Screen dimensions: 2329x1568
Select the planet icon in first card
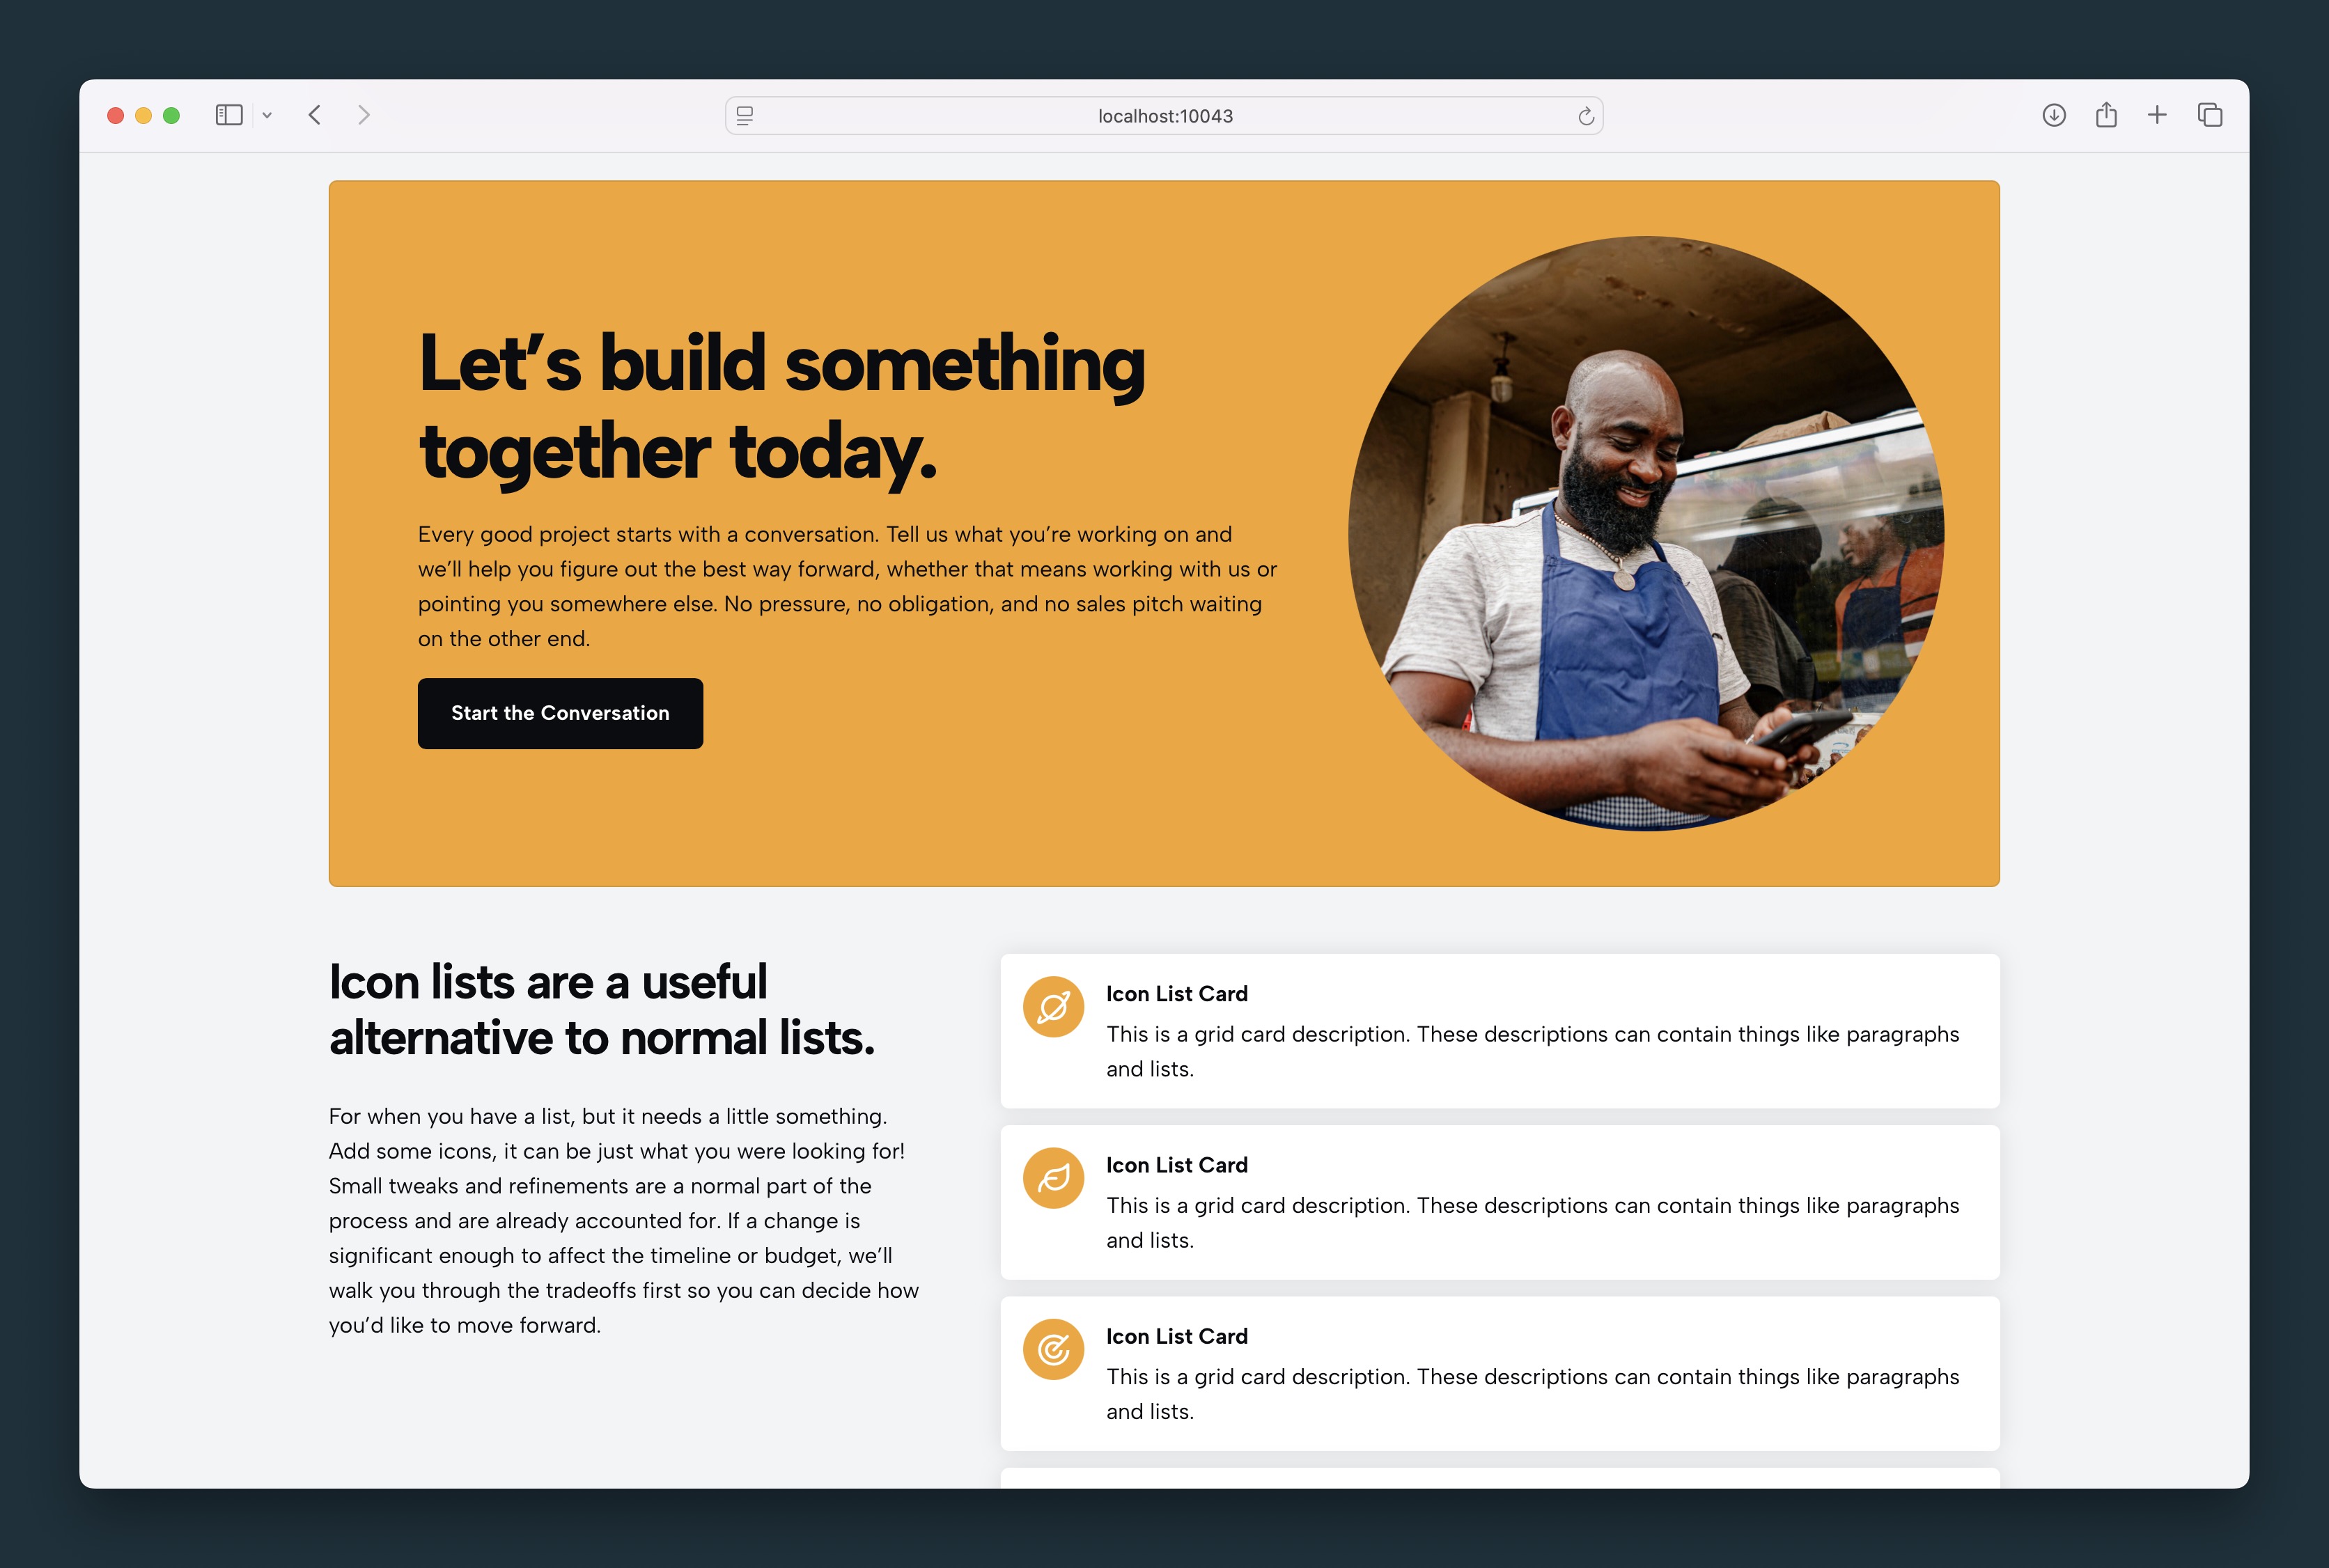(1053, 1007)
